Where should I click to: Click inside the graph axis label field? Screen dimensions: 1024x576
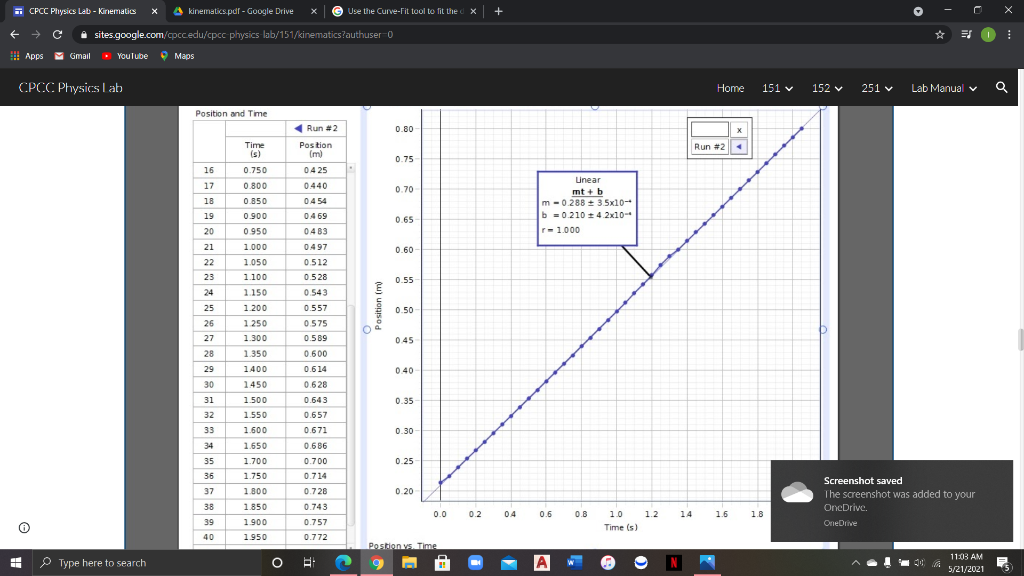coord(708,129)
